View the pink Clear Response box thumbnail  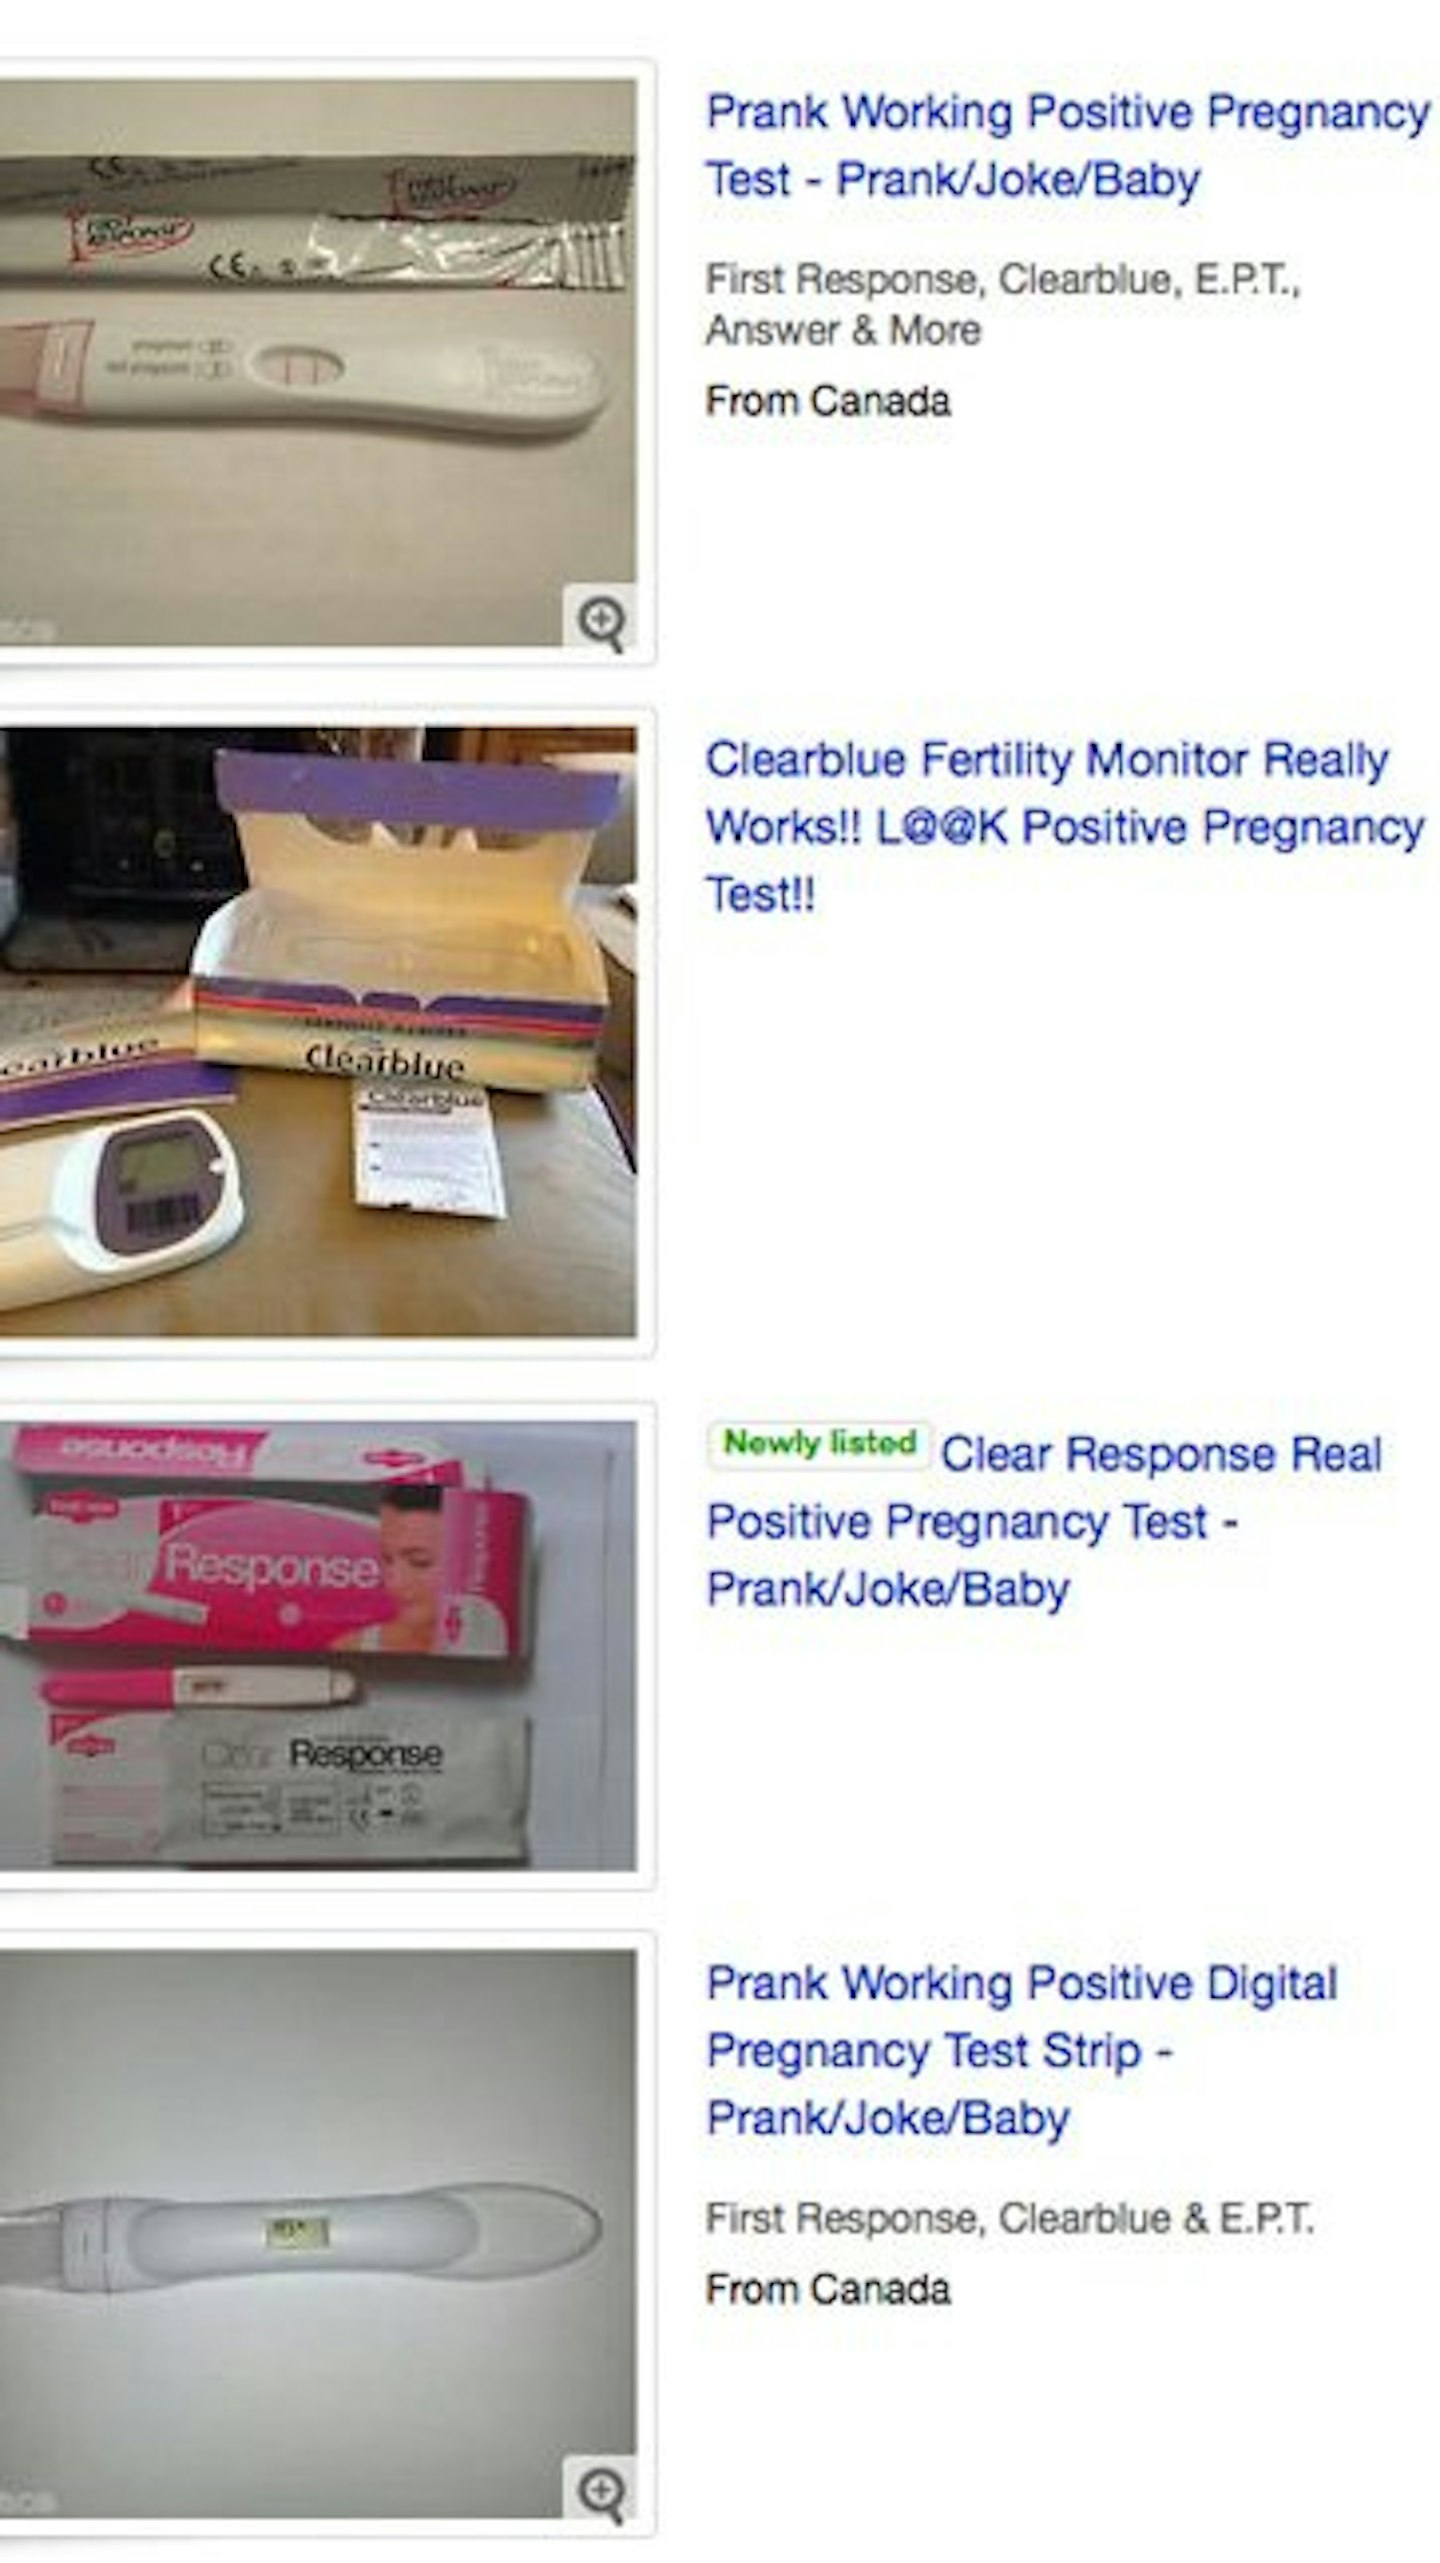(318, 1646)
